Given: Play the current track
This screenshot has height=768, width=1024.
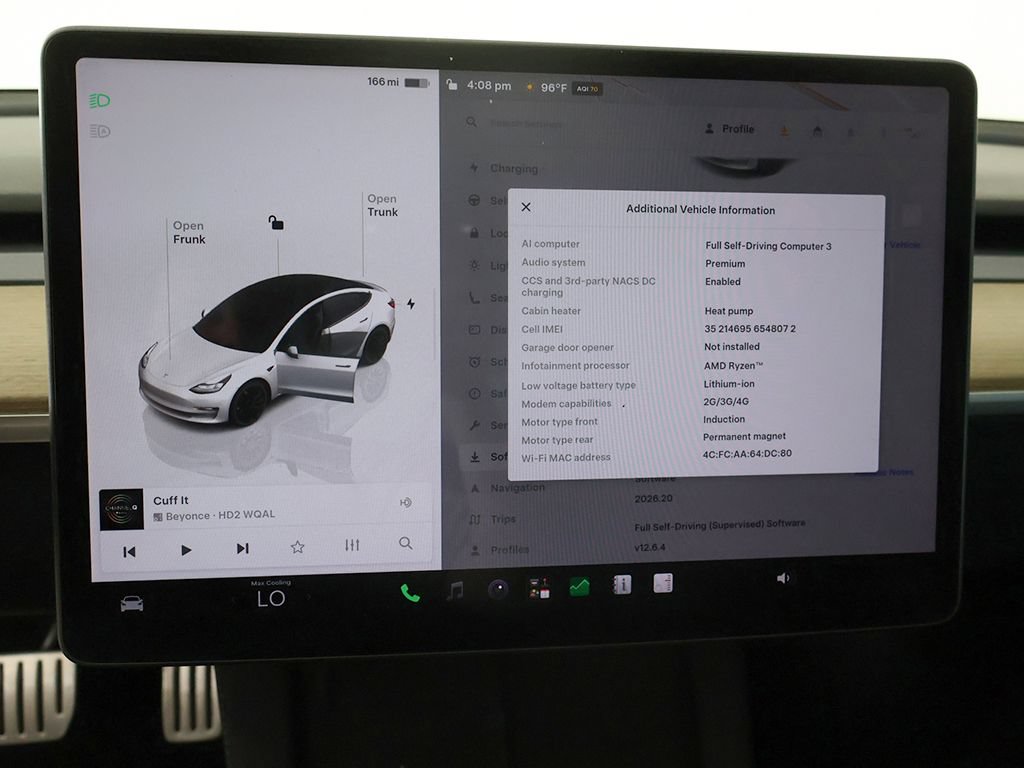Looking at the screenshot, I should 186,550.
